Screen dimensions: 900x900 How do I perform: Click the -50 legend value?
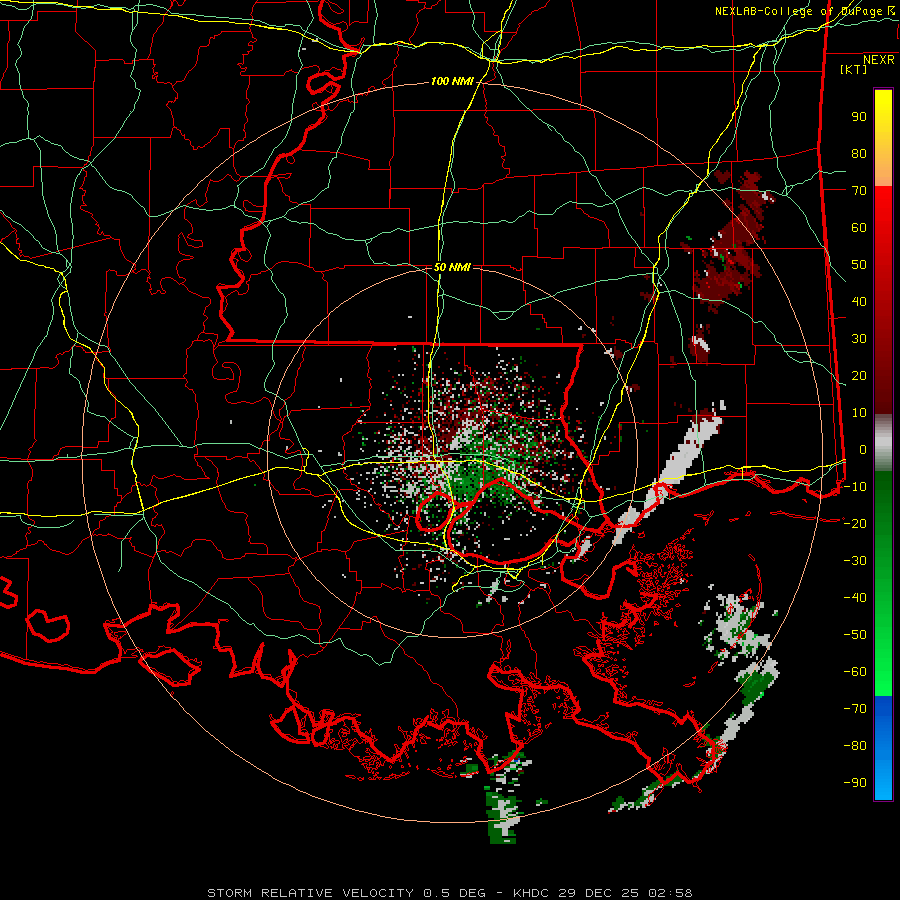[x=855, y=635]
